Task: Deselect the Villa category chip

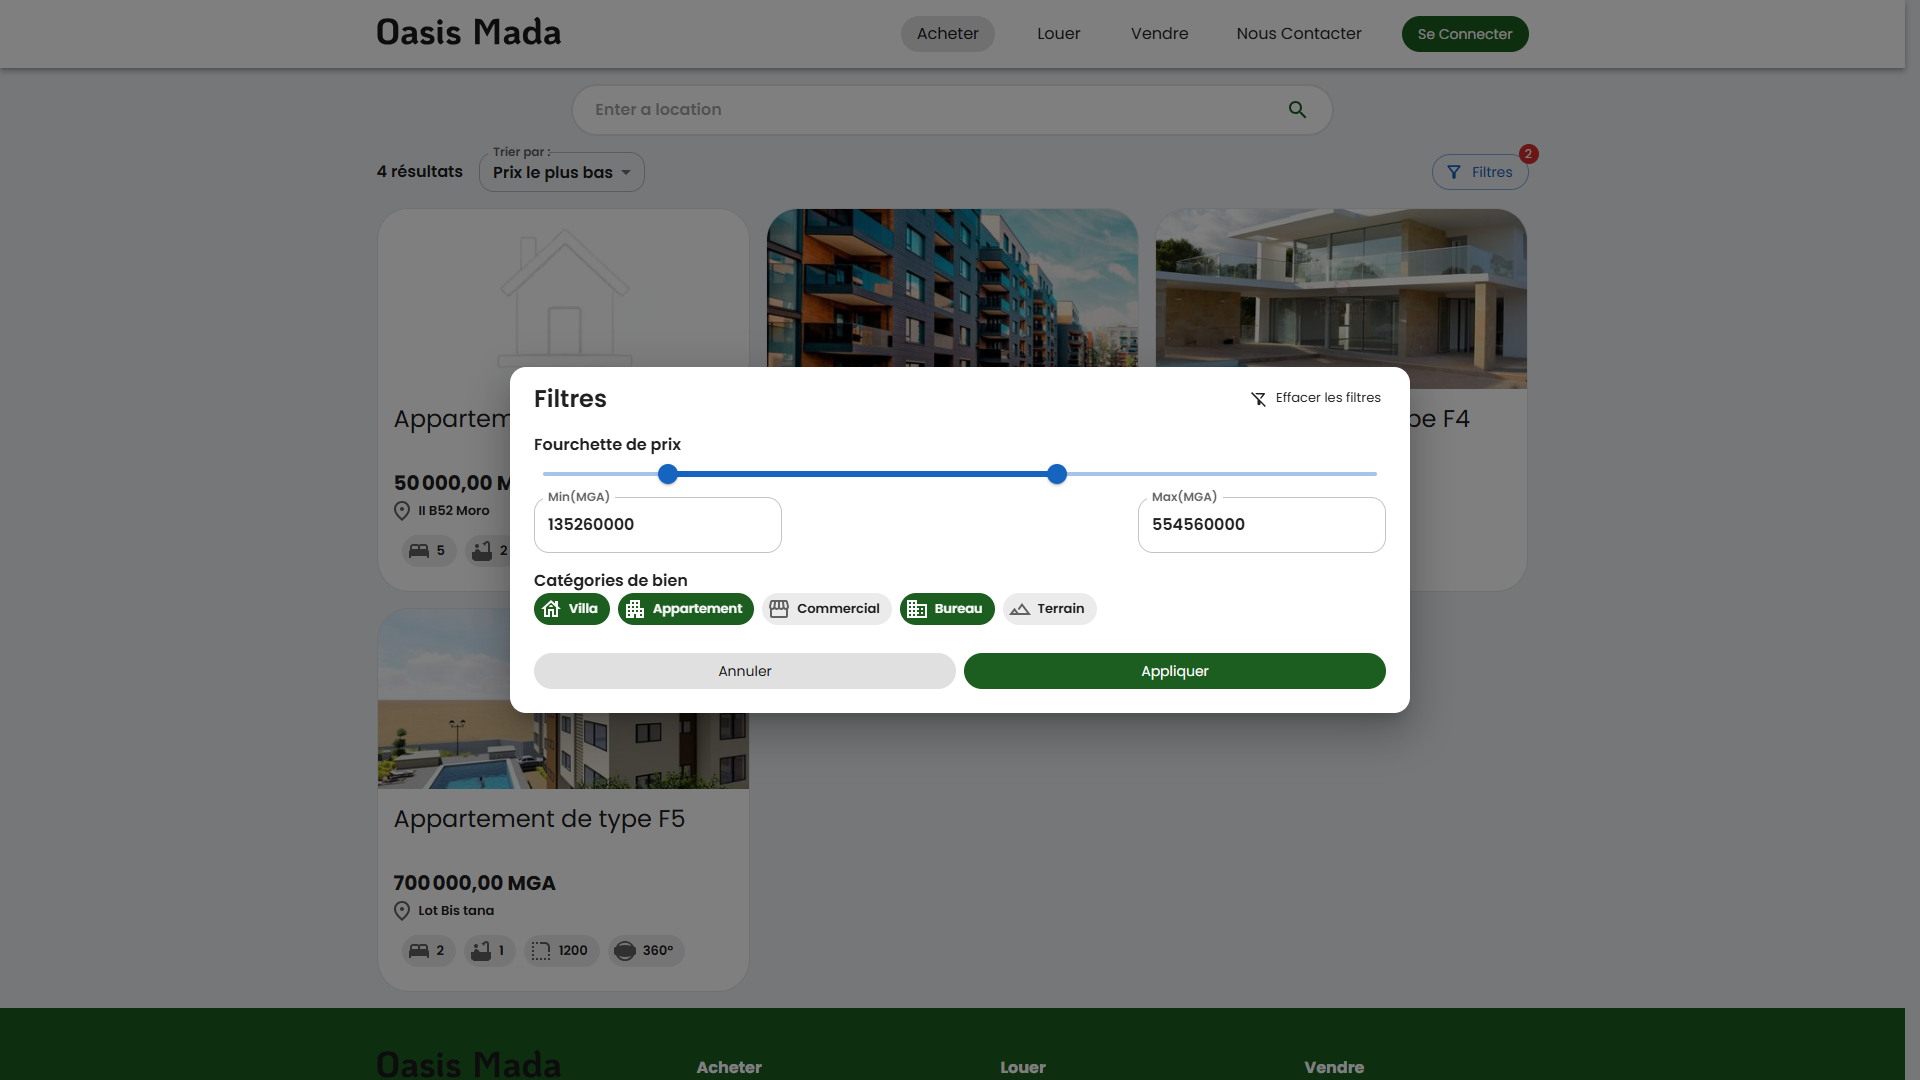Action: (571, 609)
